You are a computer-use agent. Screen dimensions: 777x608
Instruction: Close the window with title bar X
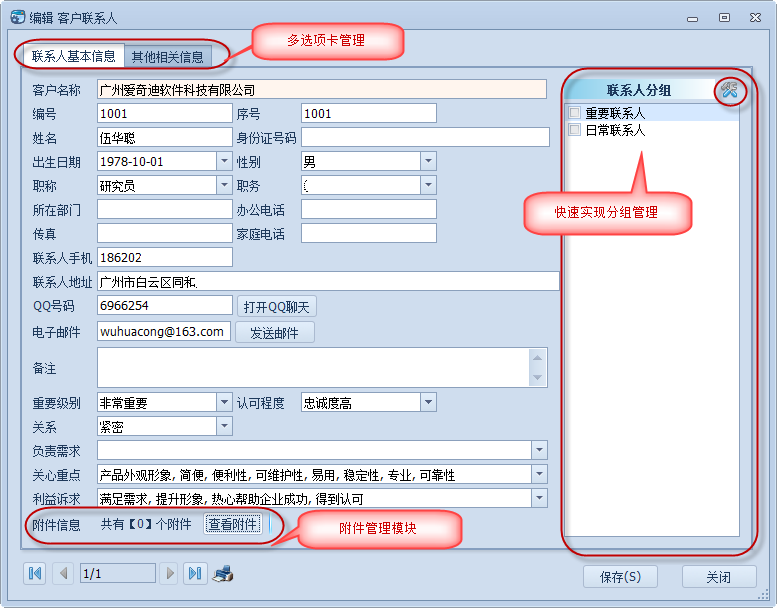755,18
